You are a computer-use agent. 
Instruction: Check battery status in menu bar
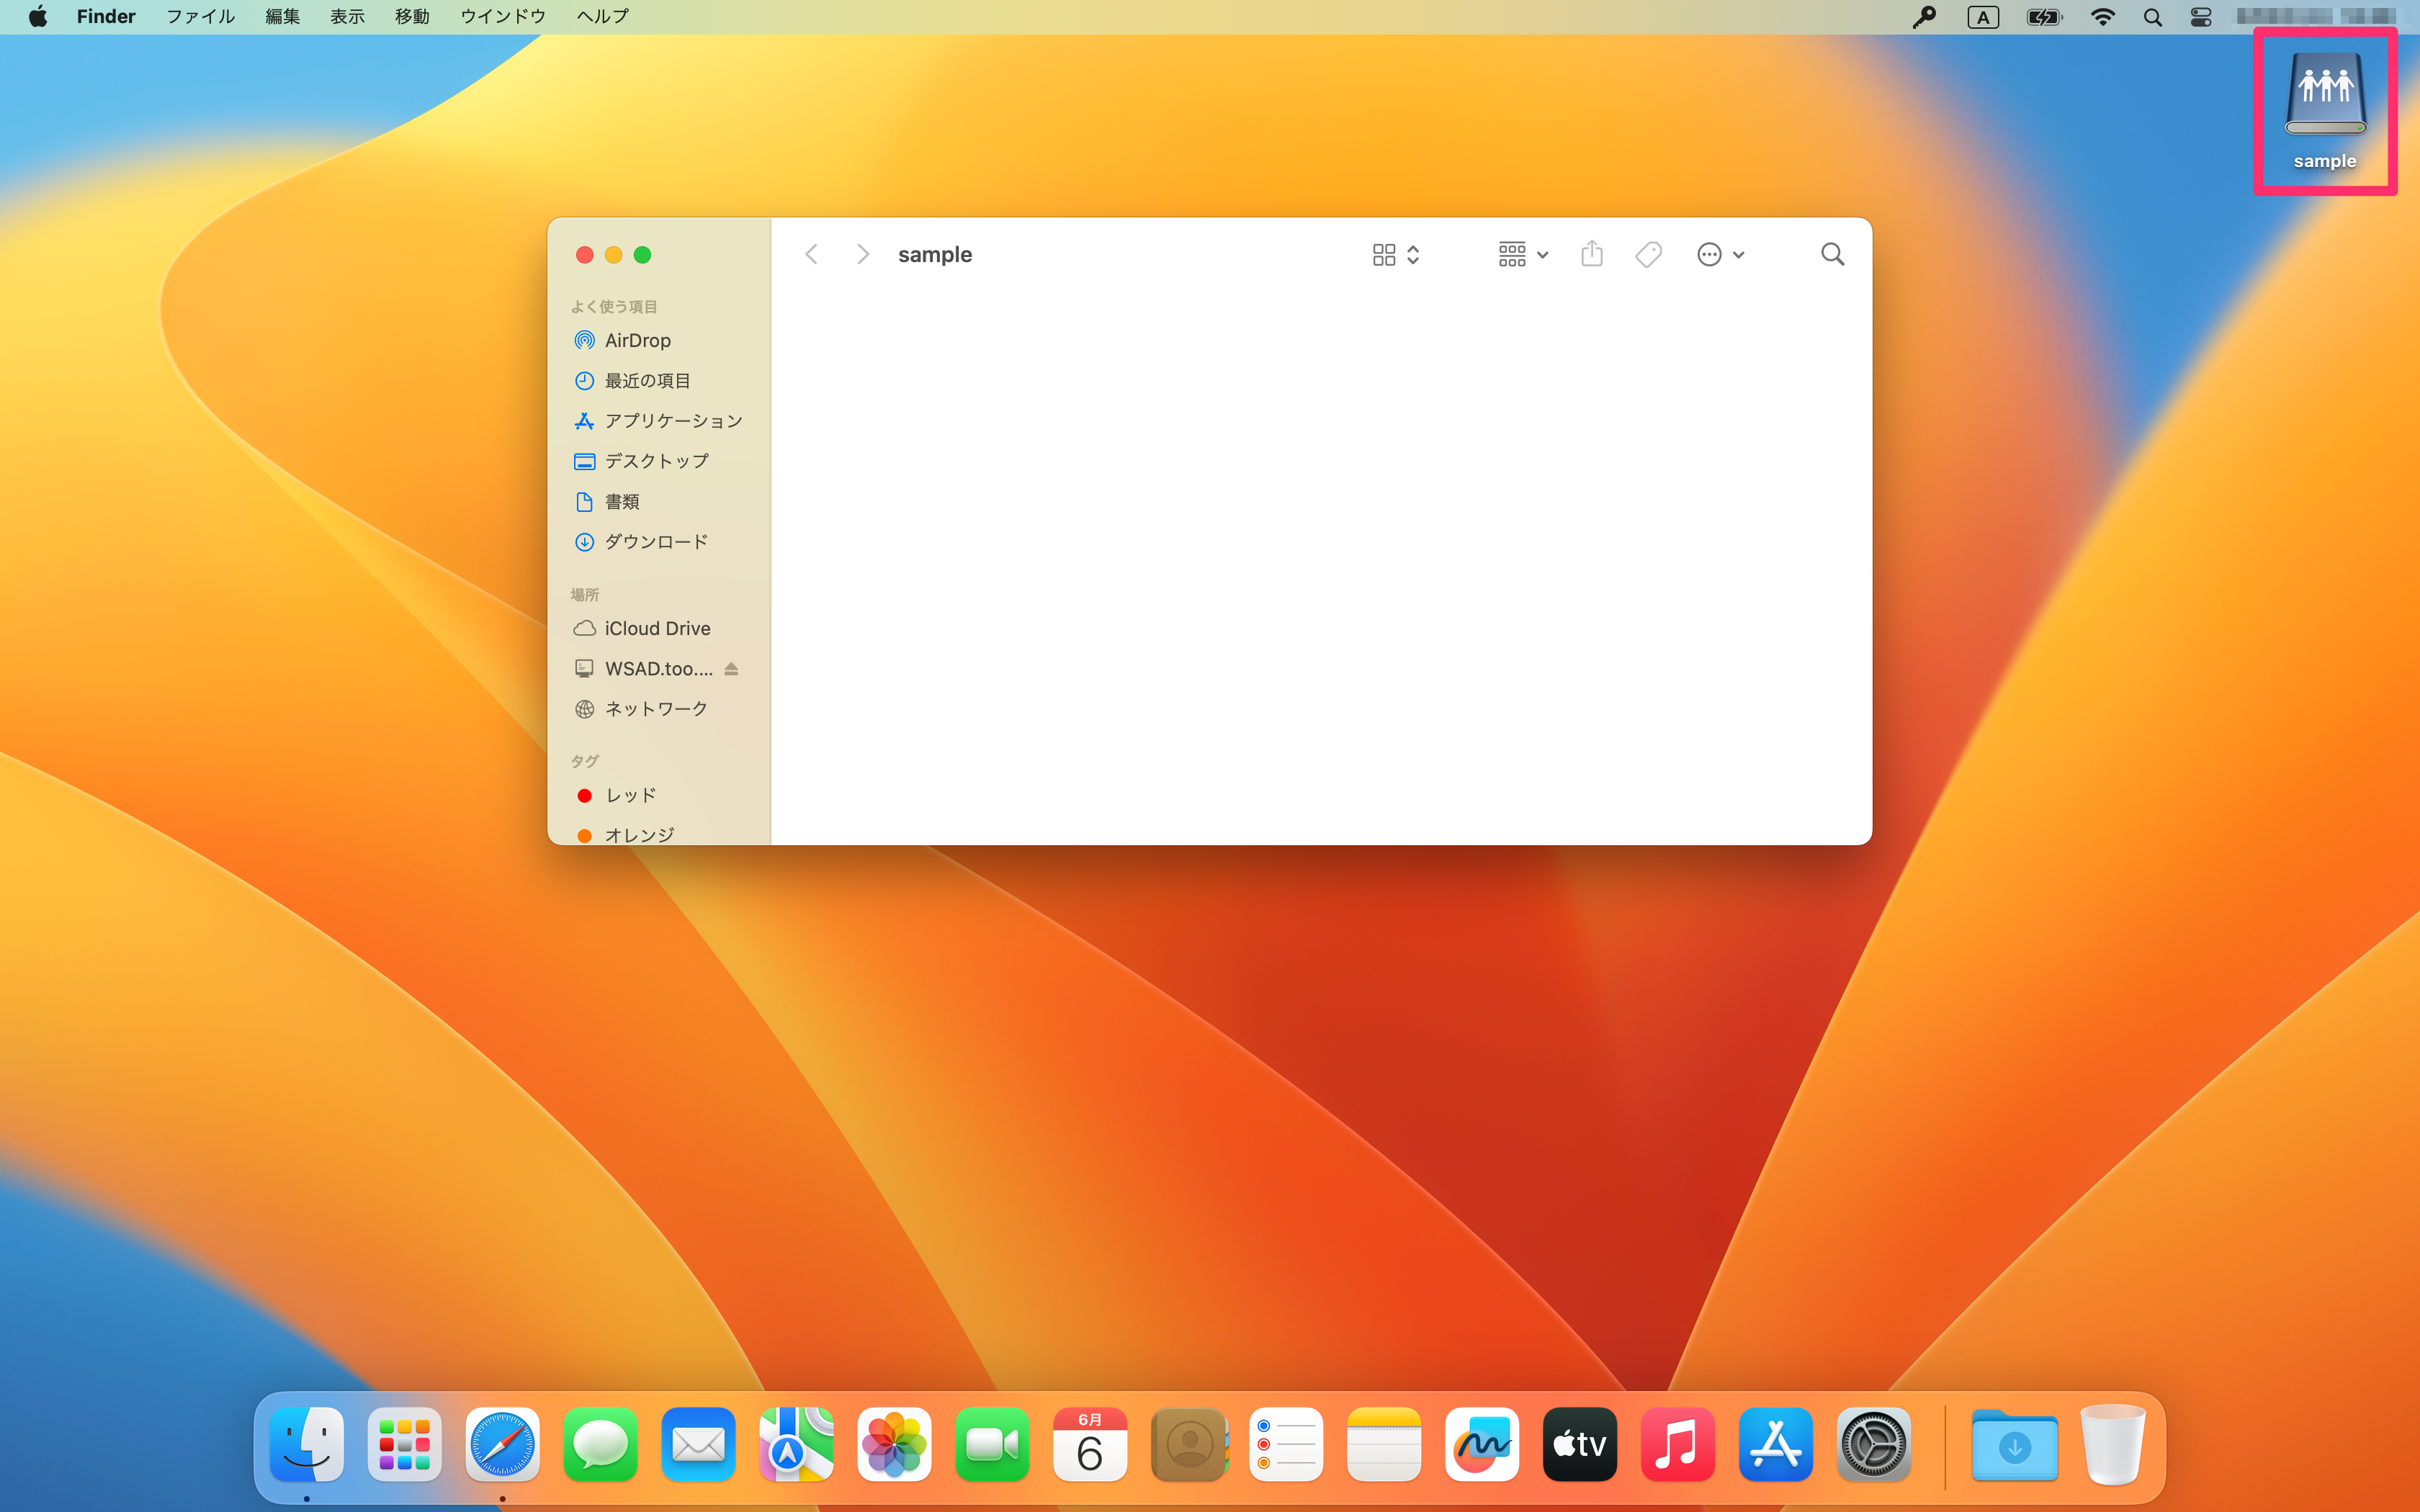click(x=2044, y=17)
